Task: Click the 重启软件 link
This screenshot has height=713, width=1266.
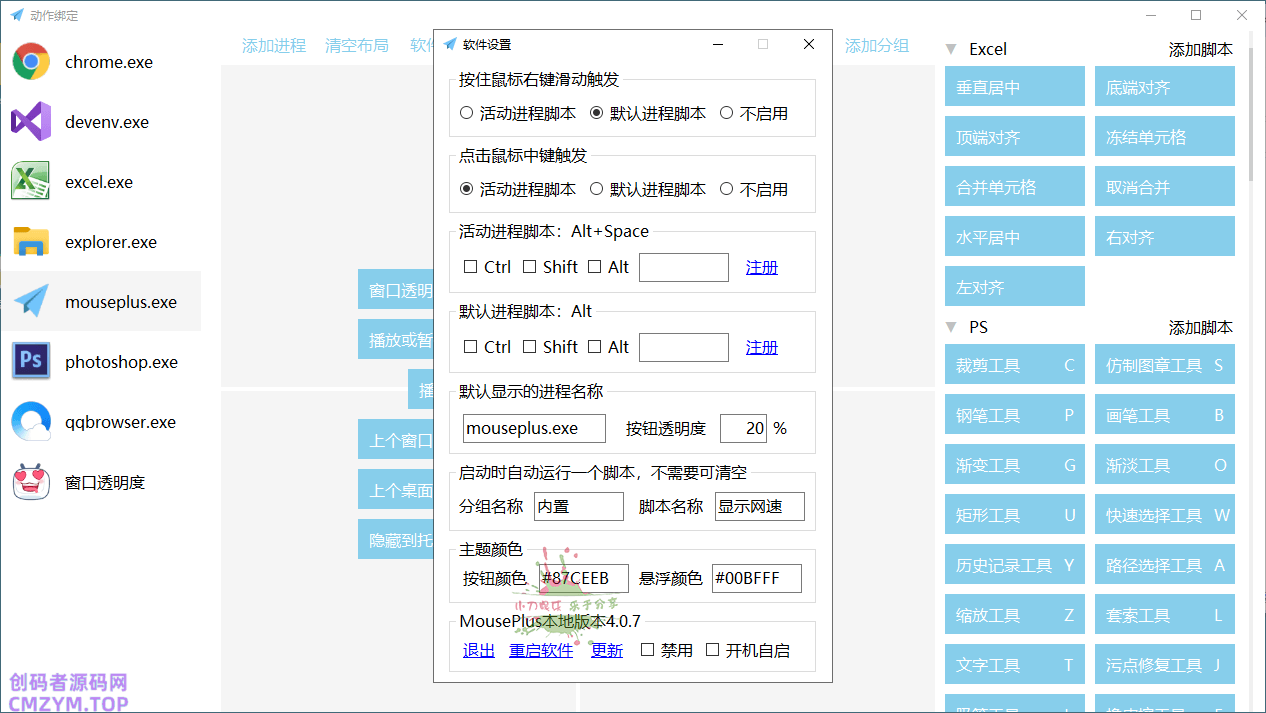Action: point(541,650)
